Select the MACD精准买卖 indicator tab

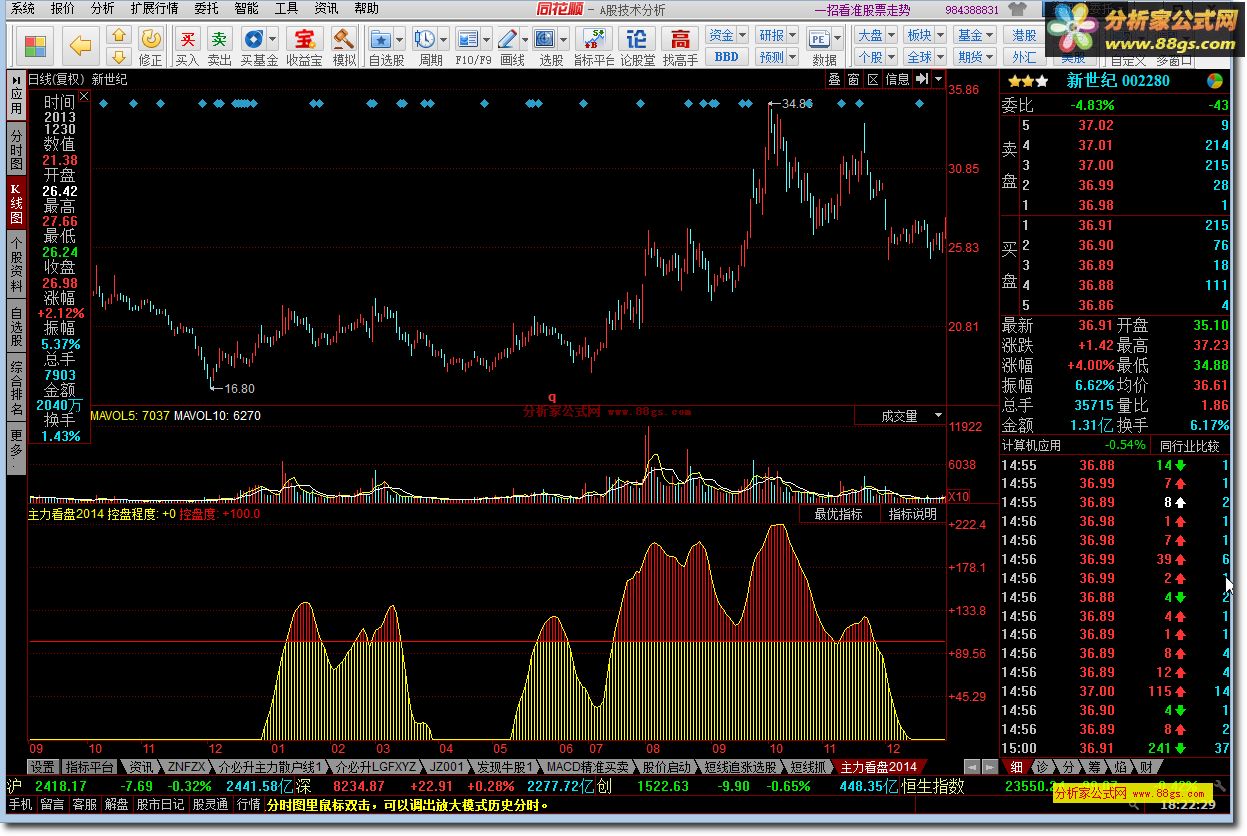click(x=588, y=767)
